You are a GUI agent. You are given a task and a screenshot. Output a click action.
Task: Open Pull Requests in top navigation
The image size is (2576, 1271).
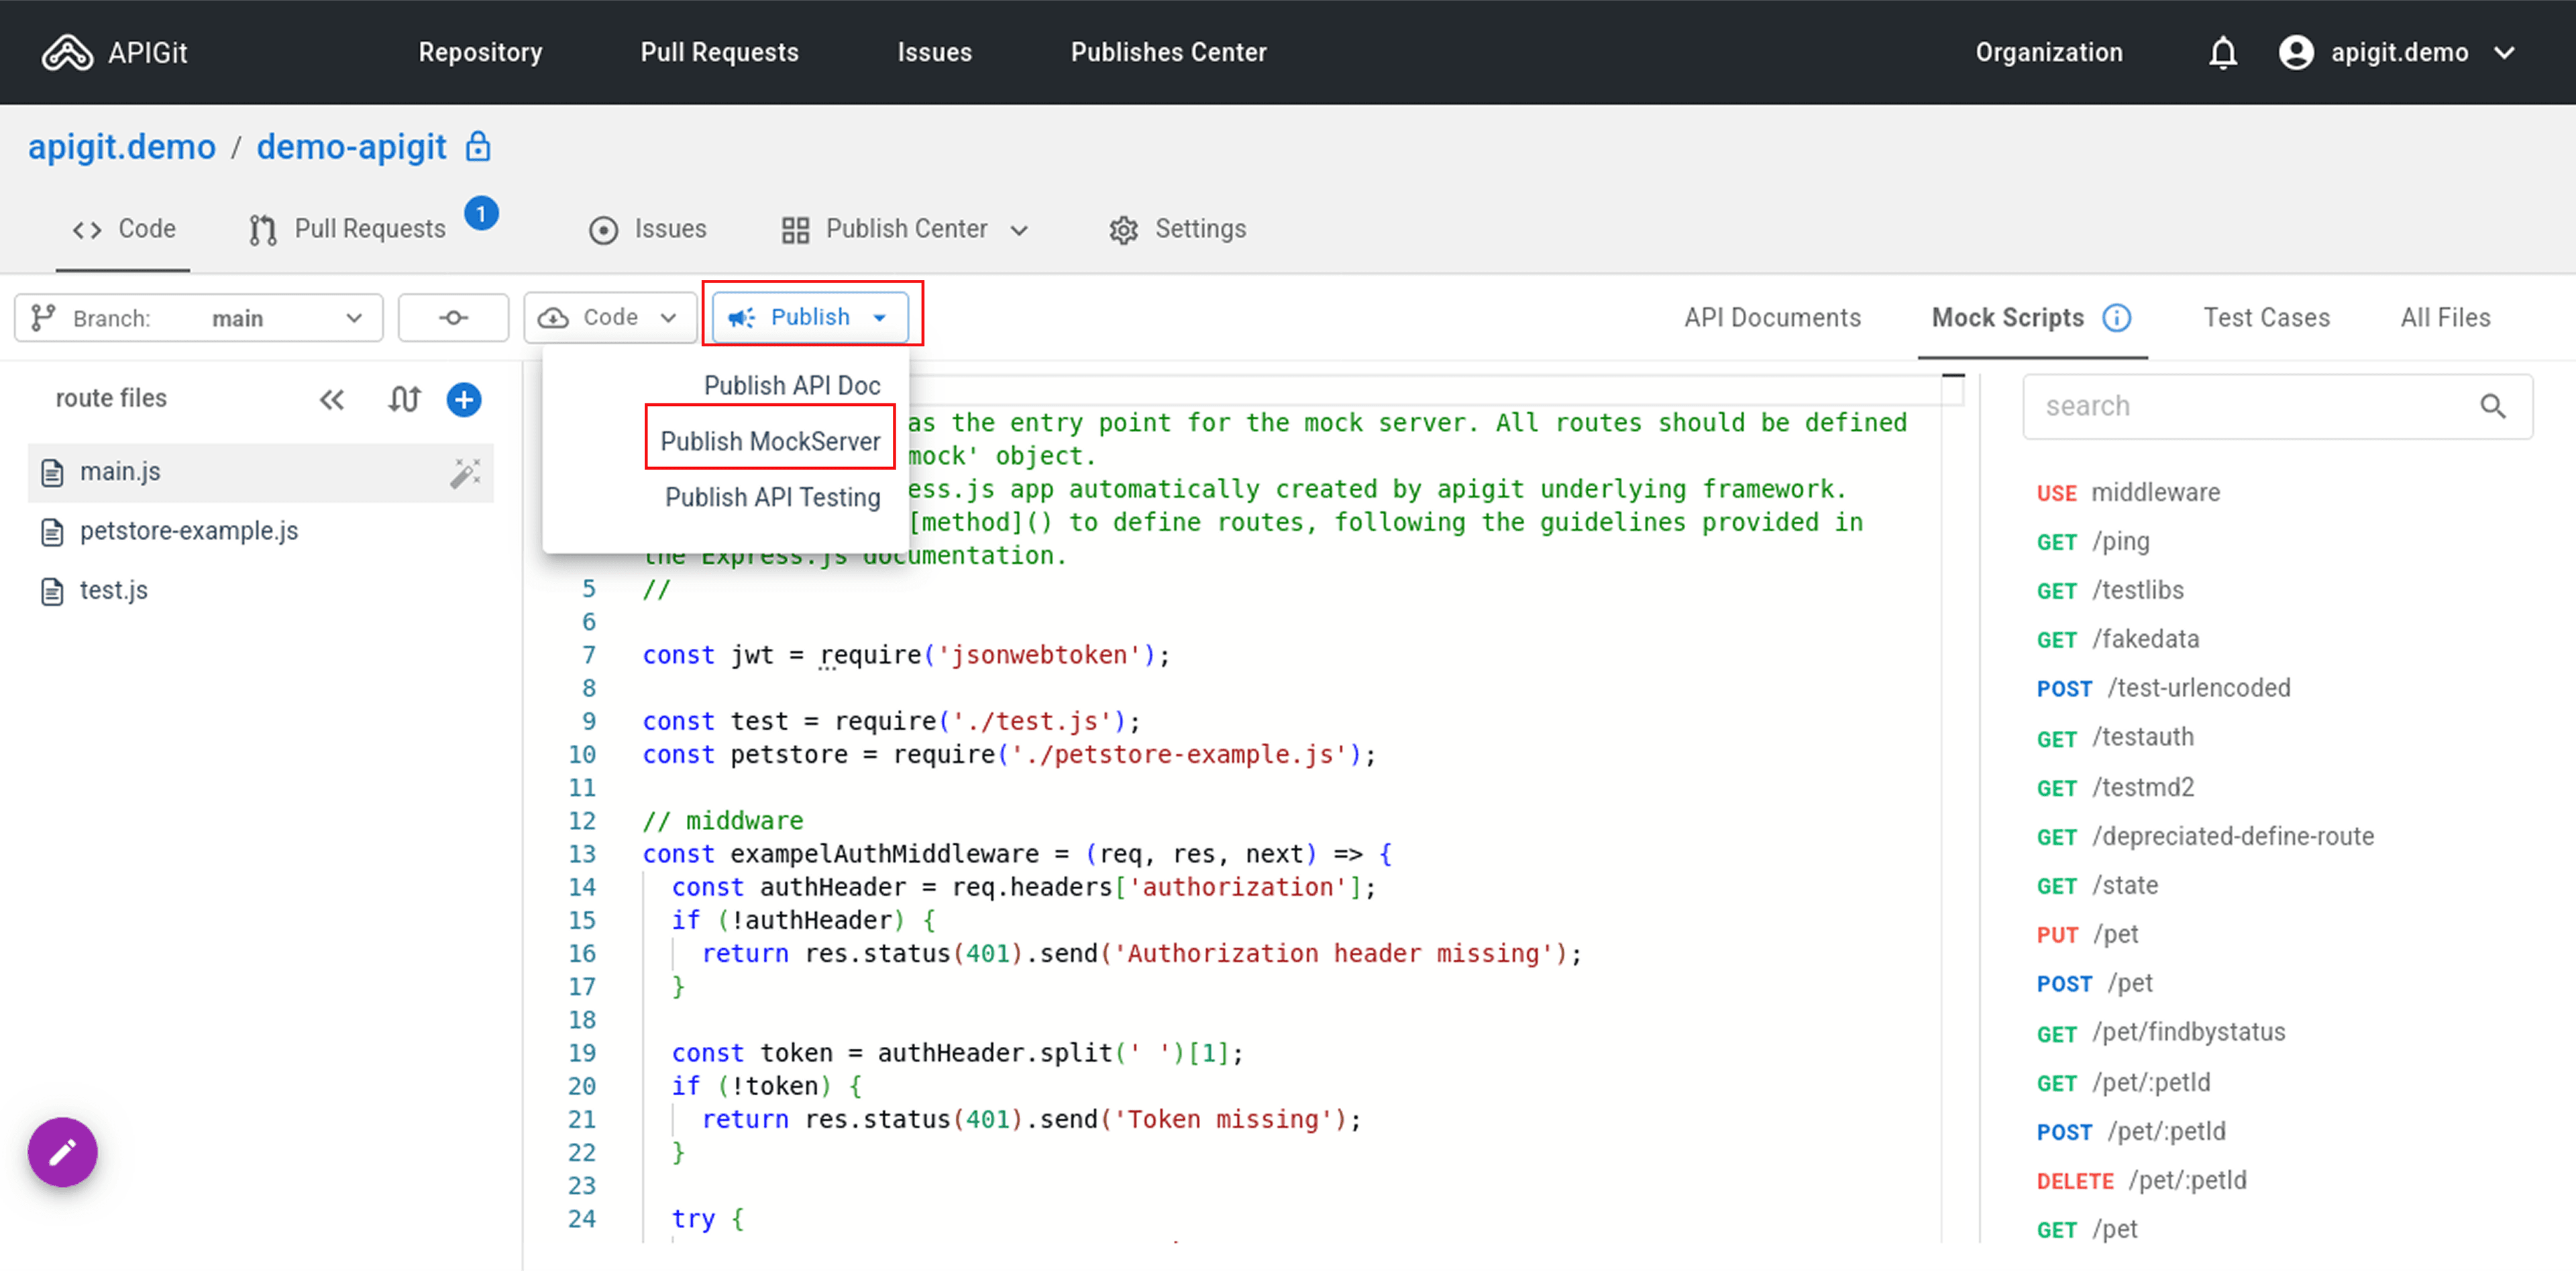click(x=719, y=52)
